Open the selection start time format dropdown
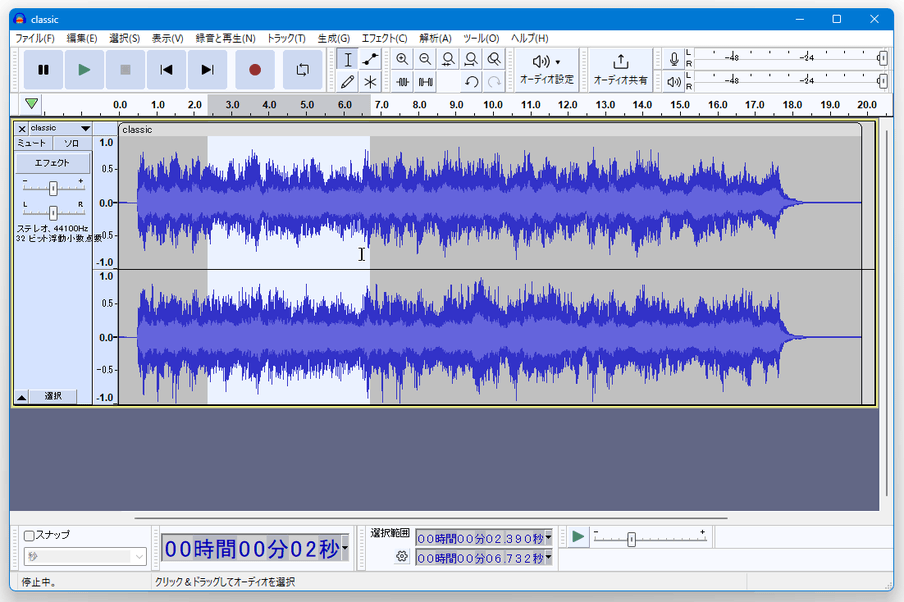 point(548,538)
